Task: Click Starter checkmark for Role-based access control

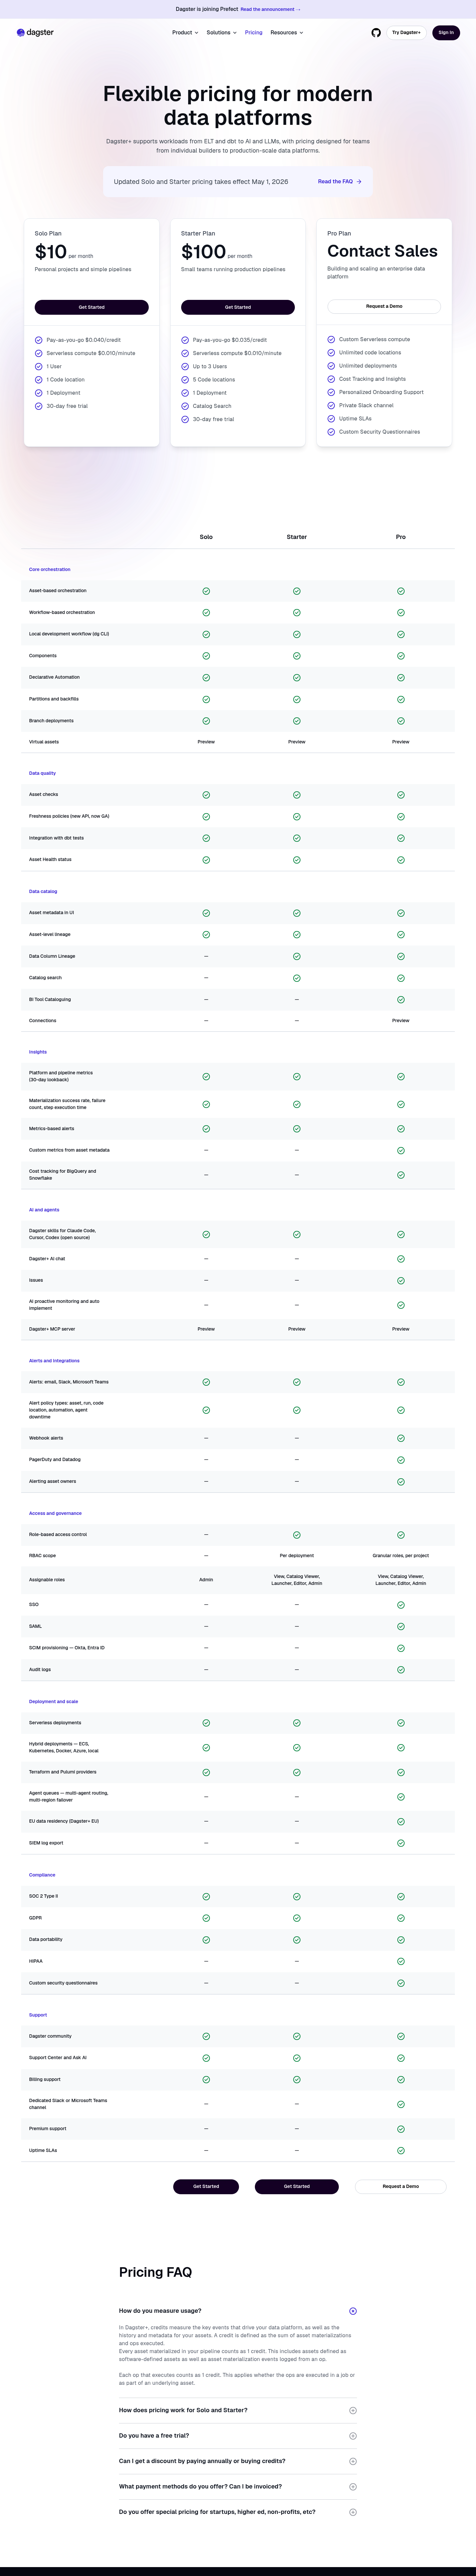Action: [x=297, y=1535]
